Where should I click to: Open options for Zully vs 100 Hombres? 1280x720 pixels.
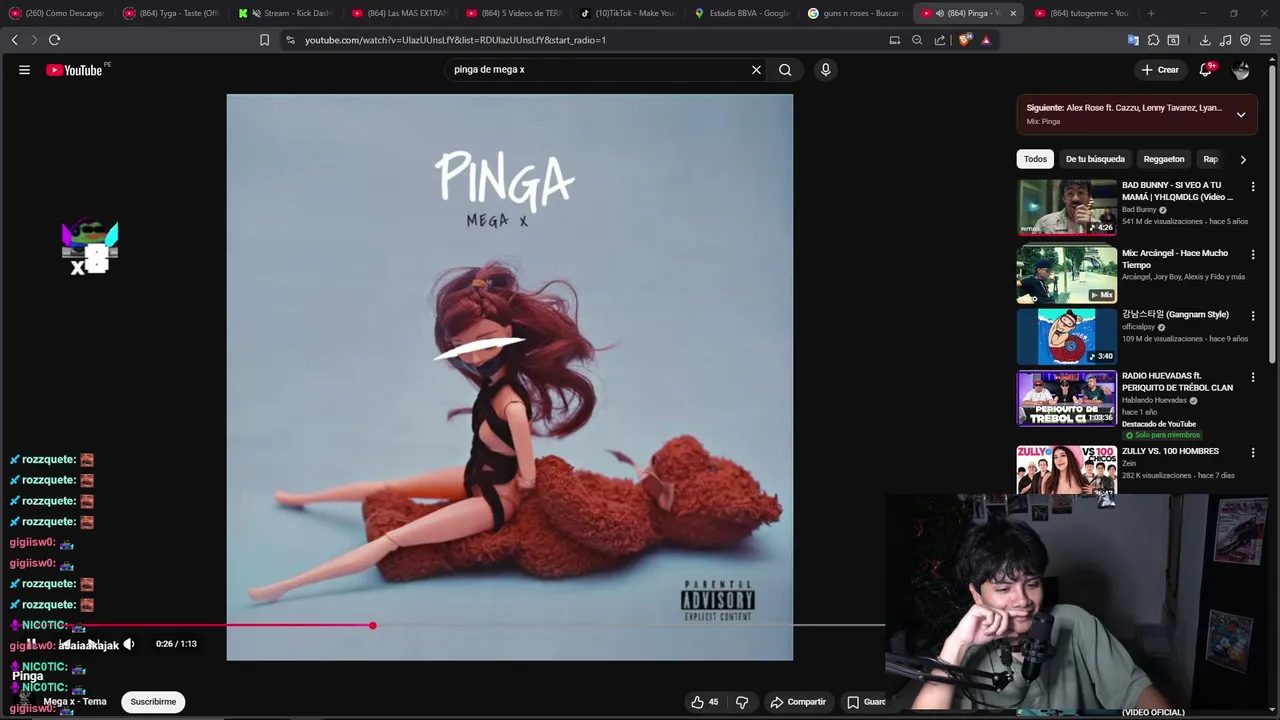tap(1253, 452)
